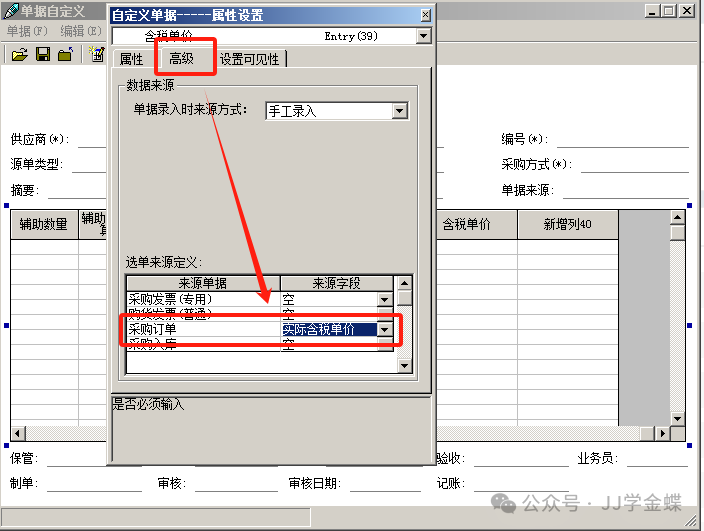Screen dimensions: 704x531
Task: Click the third folder toolbar icon
Action: (65, 55)
